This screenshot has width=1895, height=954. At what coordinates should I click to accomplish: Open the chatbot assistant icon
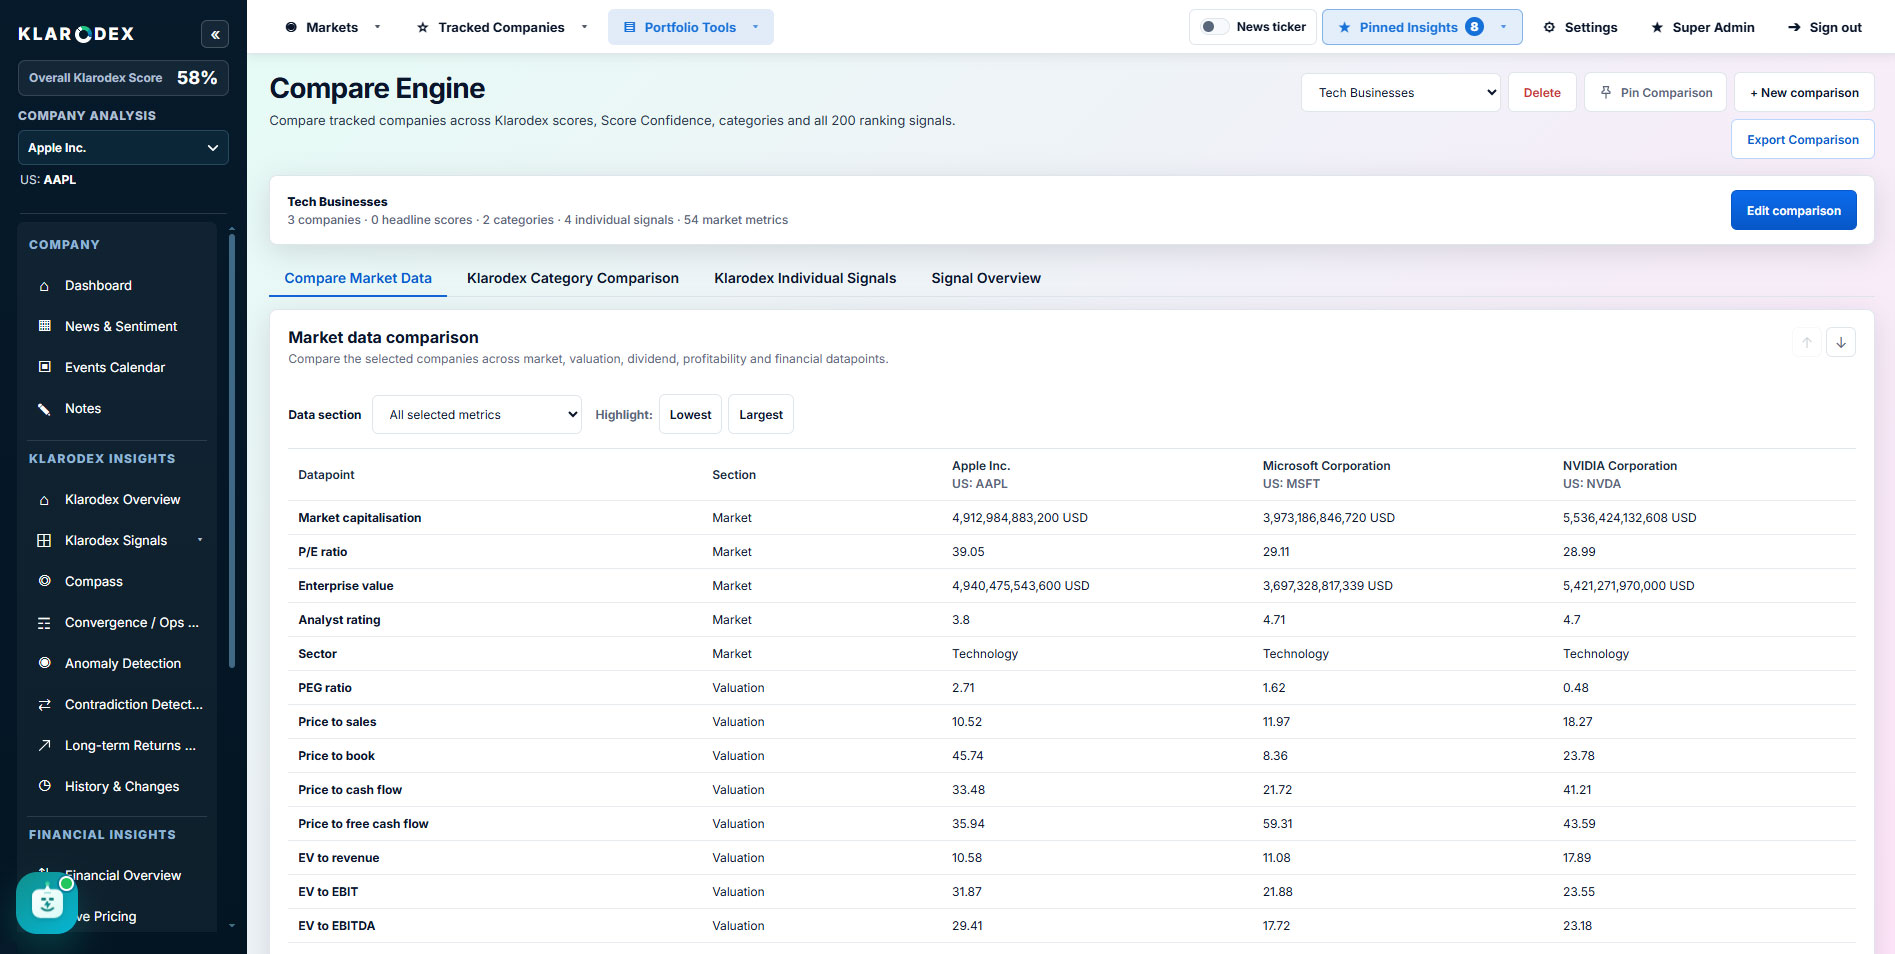[x=47, y=903]
